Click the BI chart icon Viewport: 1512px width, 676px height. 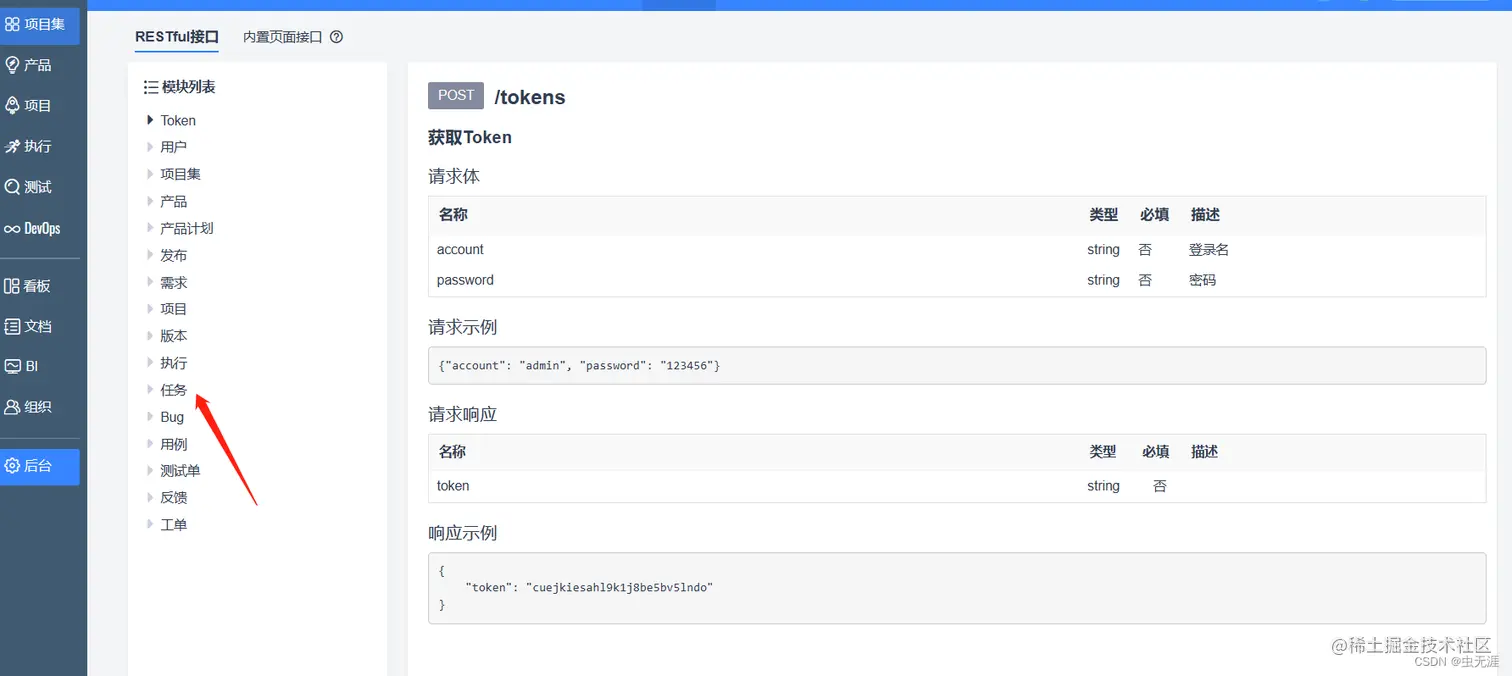tap(12, 366)
